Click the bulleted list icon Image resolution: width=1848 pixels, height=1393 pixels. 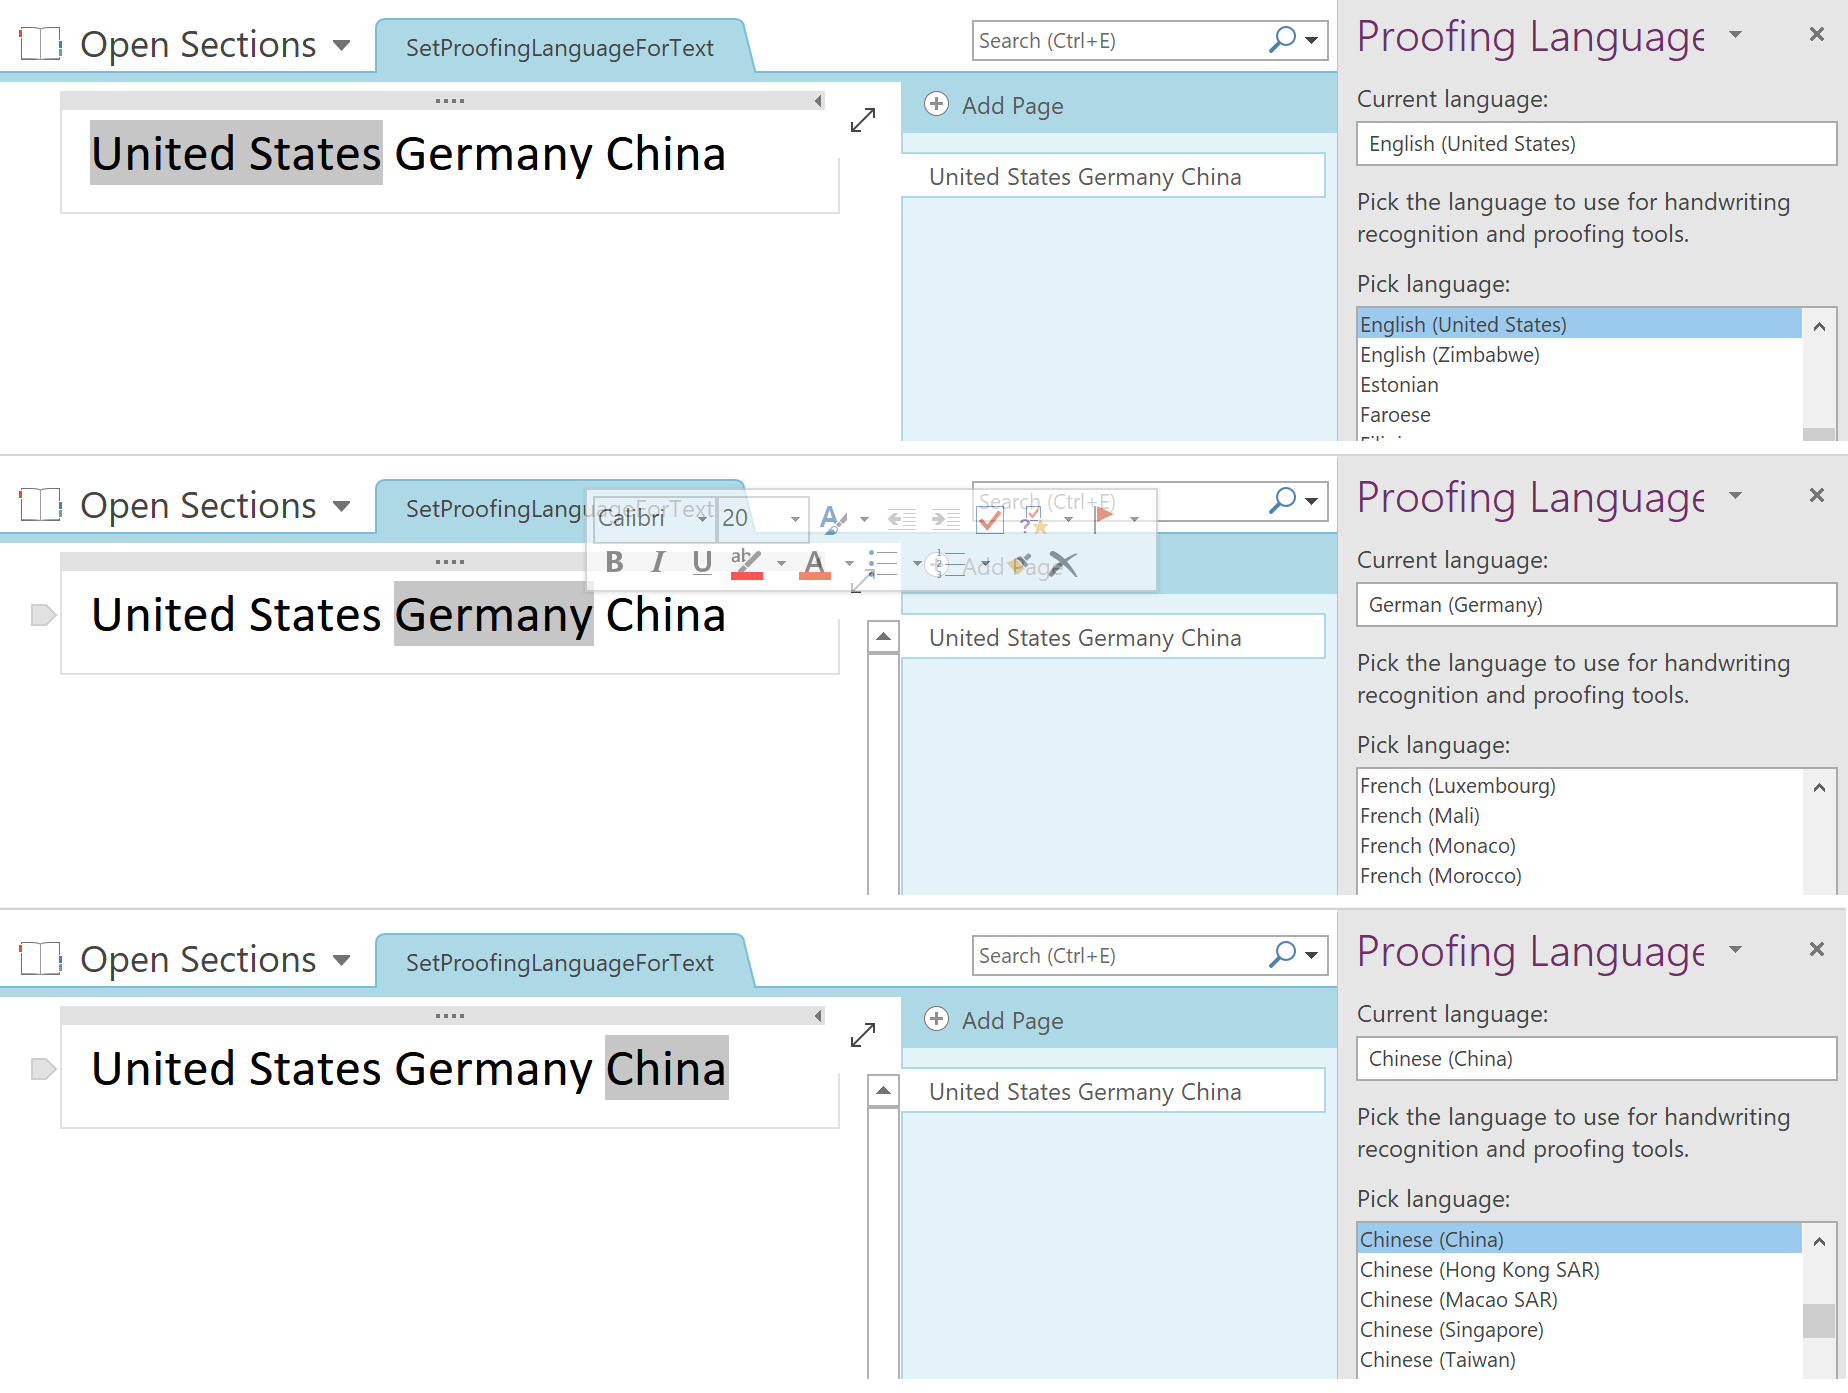(x=883, y=563)
